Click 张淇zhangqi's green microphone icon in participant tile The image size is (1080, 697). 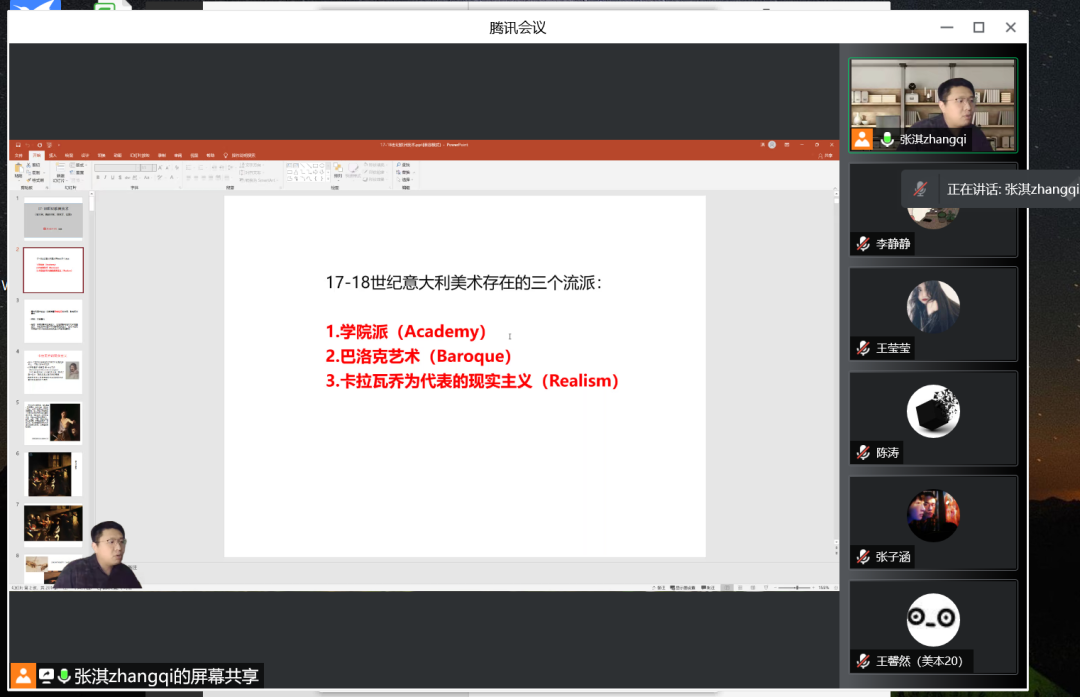[887, 140]
